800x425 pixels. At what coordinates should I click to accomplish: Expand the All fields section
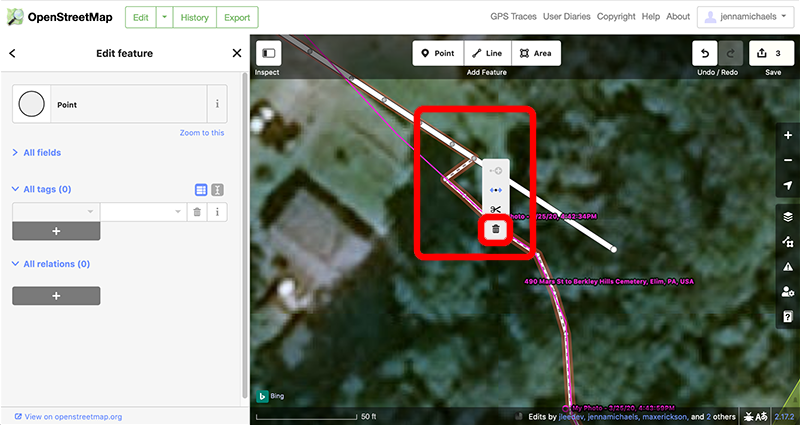coord(36,153)
